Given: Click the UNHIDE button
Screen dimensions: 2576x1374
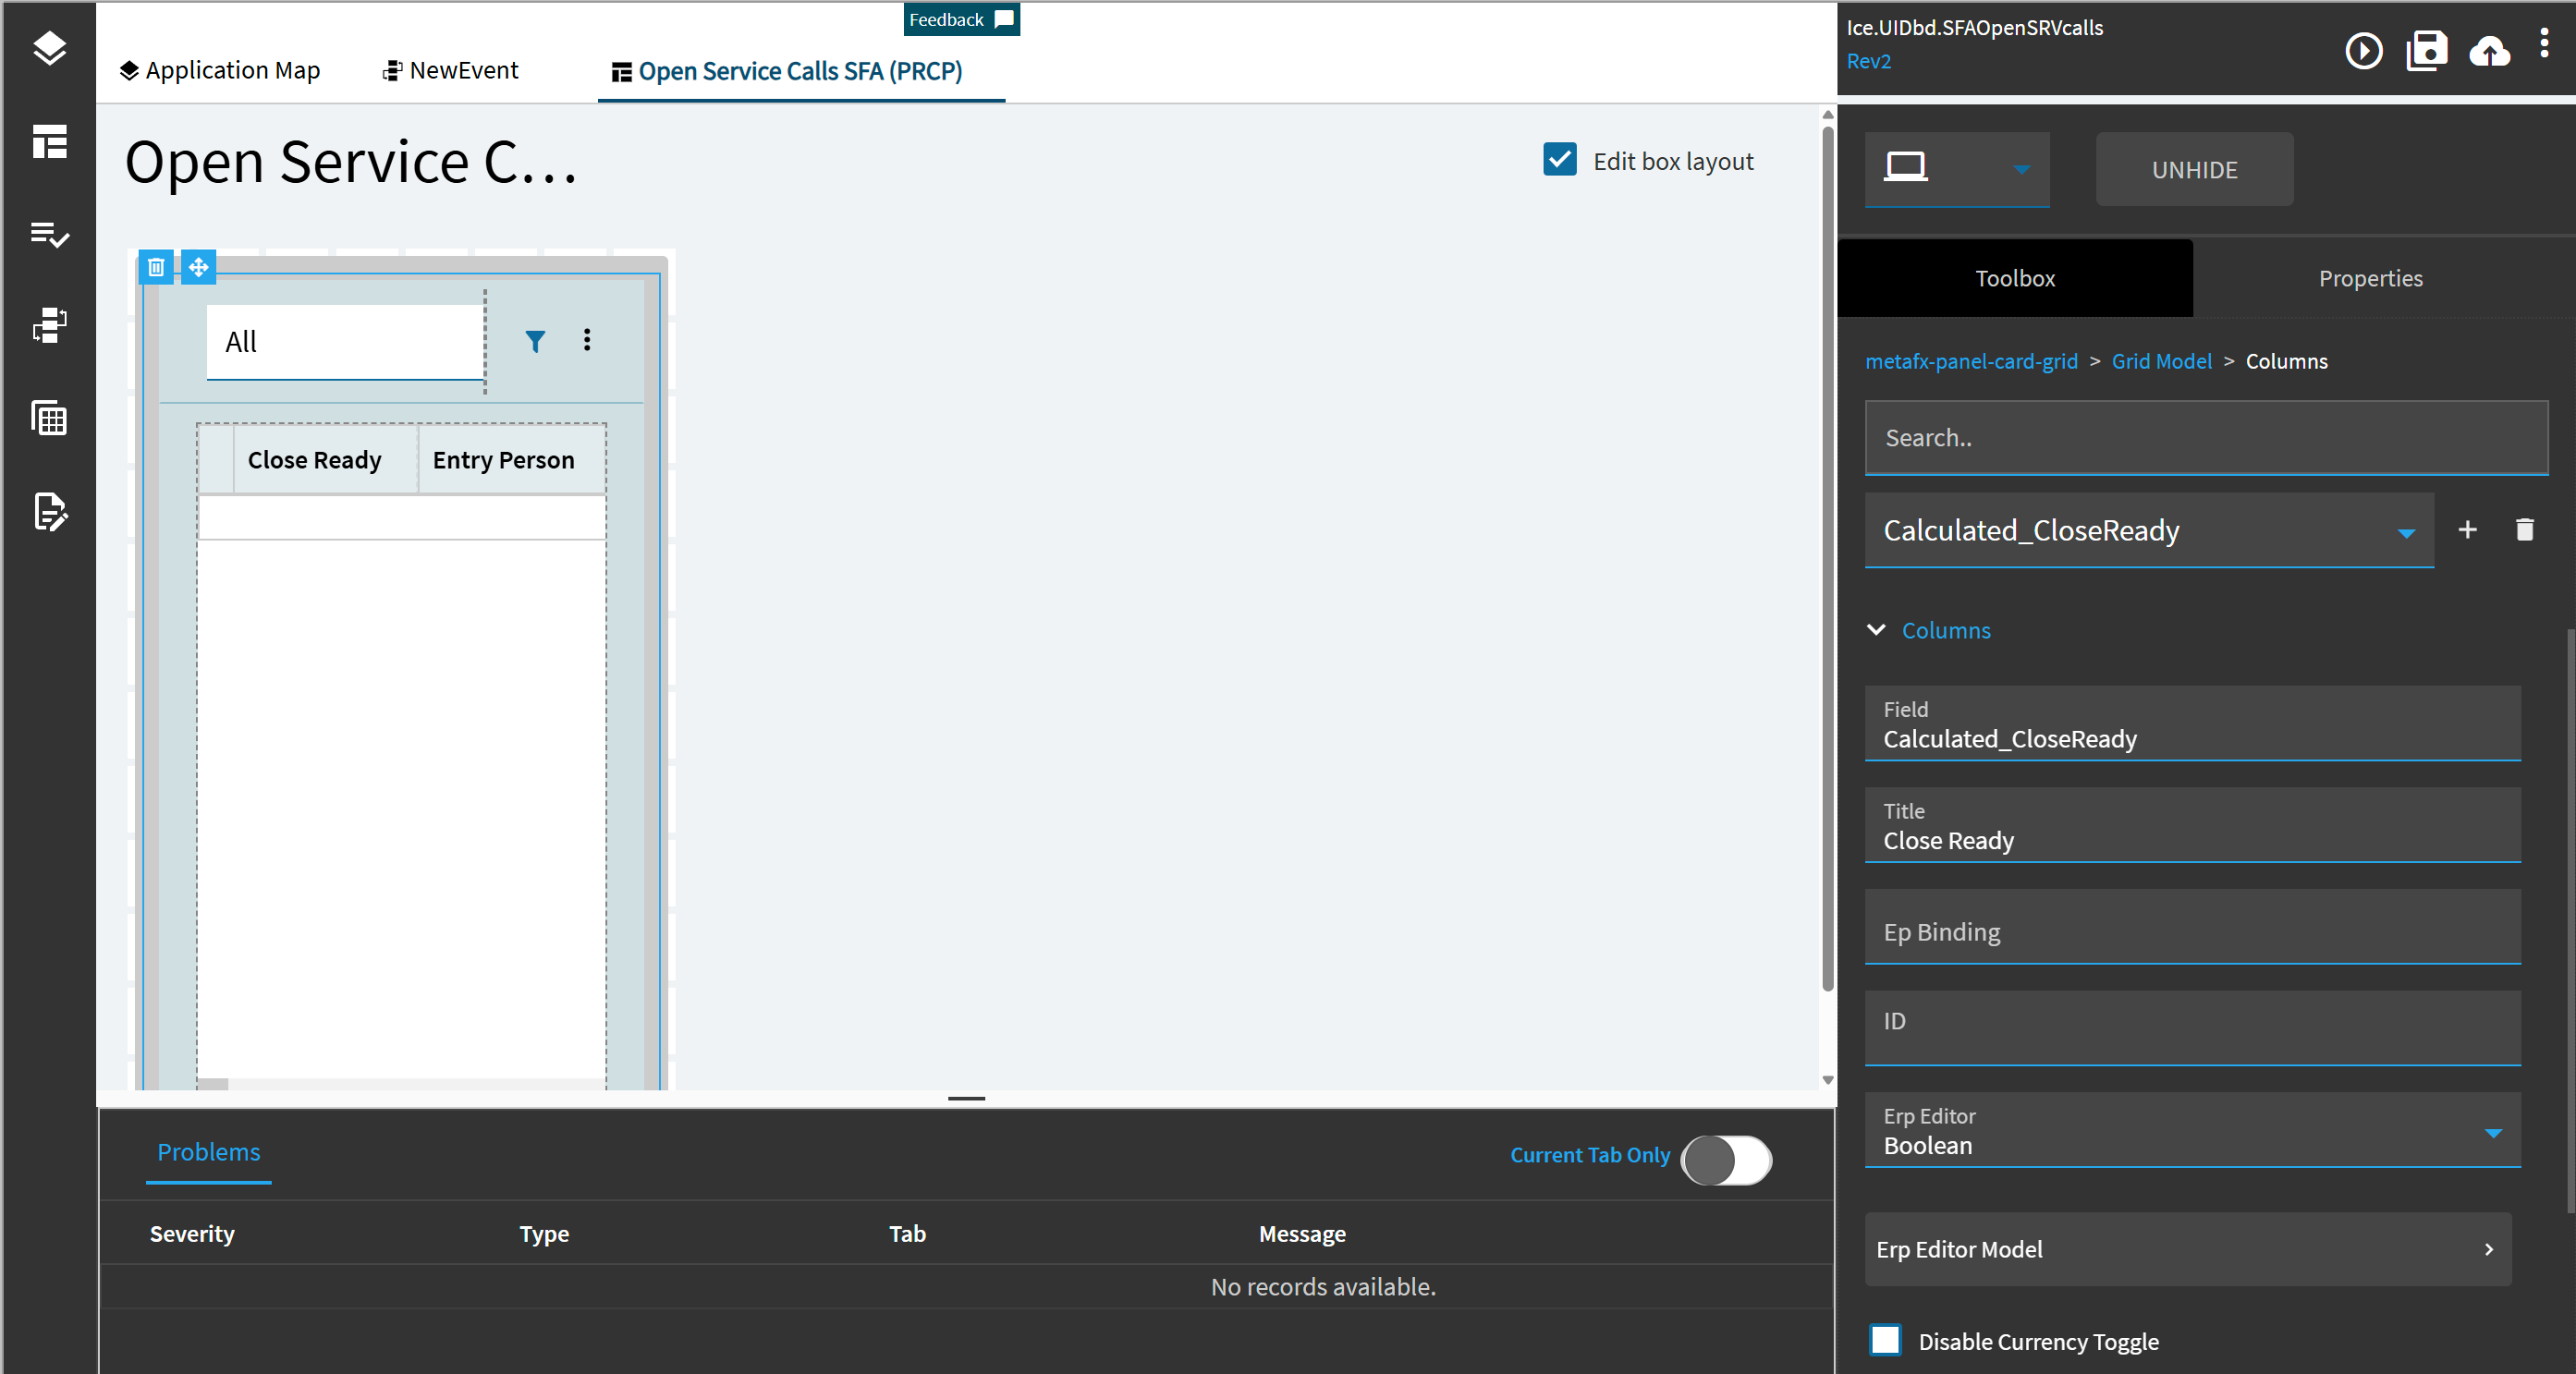Looking at the screenshot, I should point(2194,170).
